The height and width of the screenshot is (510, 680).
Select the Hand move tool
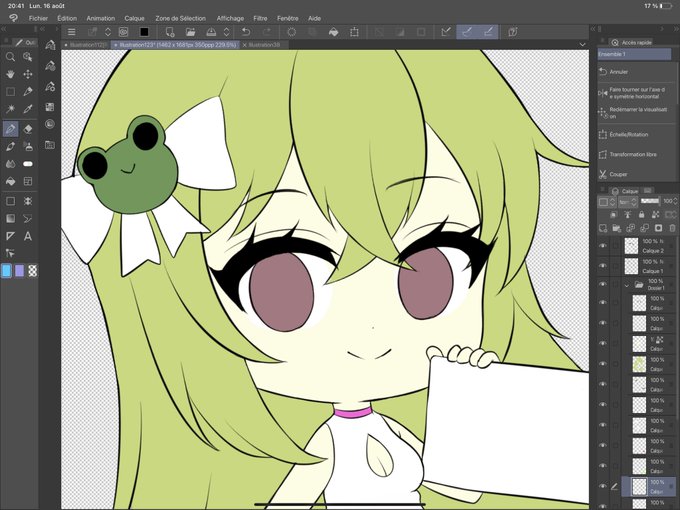(x=10, y=74)
